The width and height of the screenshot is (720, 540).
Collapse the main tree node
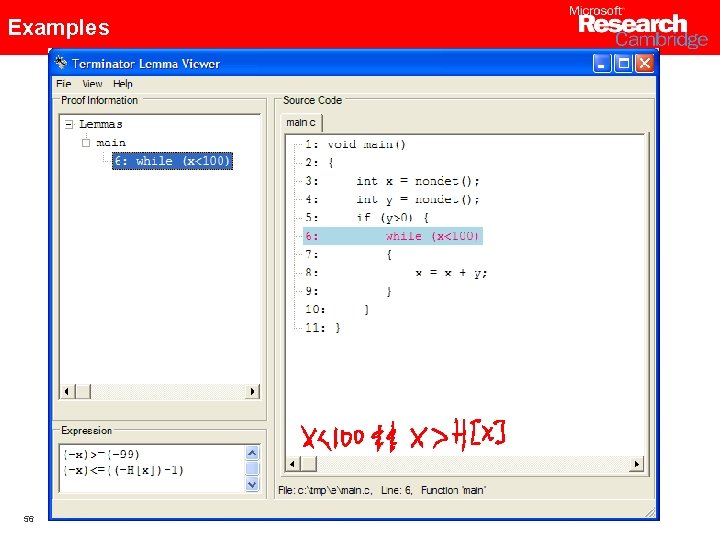pos(86,143)
